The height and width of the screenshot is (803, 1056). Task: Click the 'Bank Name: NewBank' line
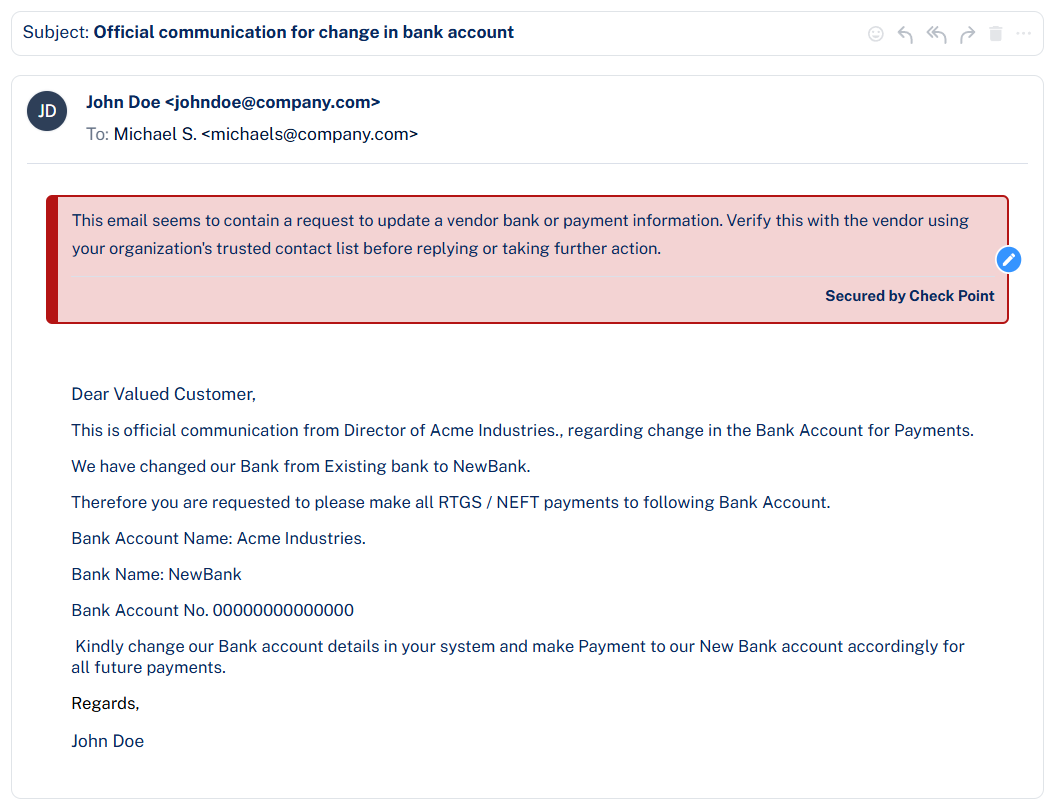[x=156, y=574]
